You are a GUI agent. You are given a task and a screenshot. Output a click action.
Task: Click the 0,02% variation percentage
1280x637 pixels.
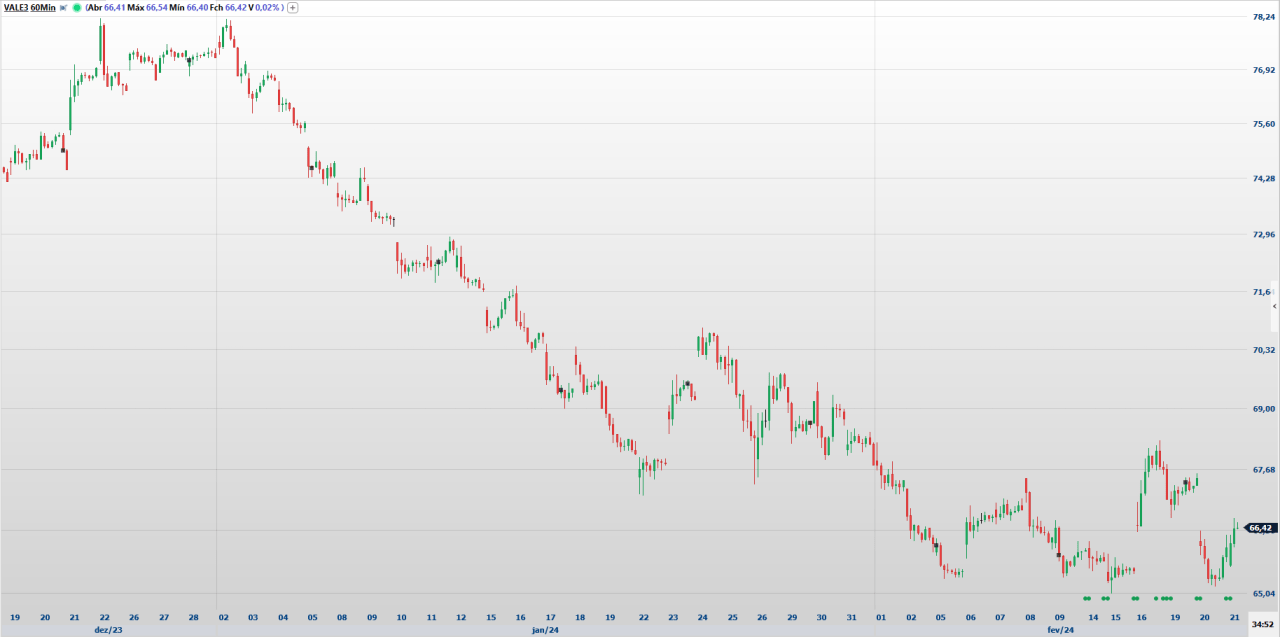point(268,7)
